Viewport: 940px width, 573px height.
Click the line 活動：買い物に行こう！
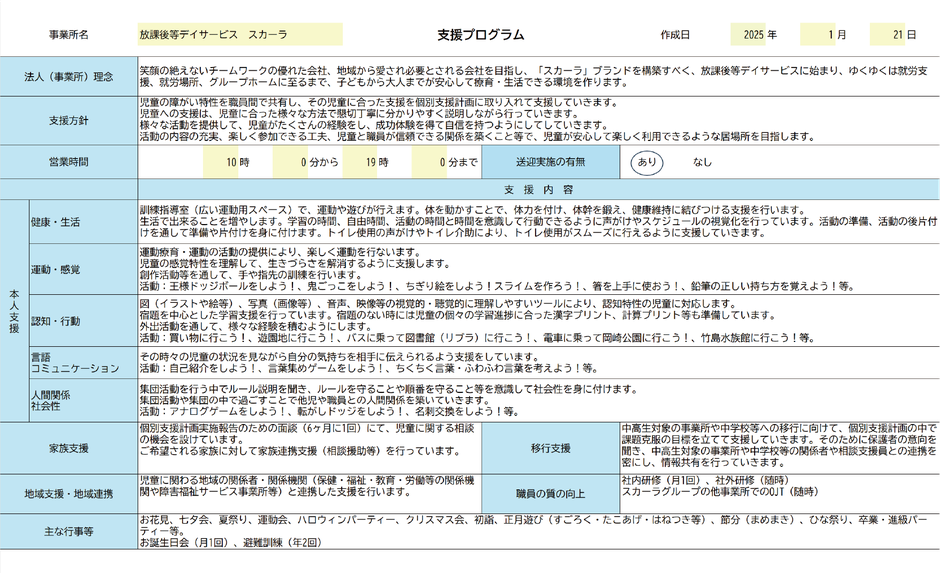click(x=477, y=337)
